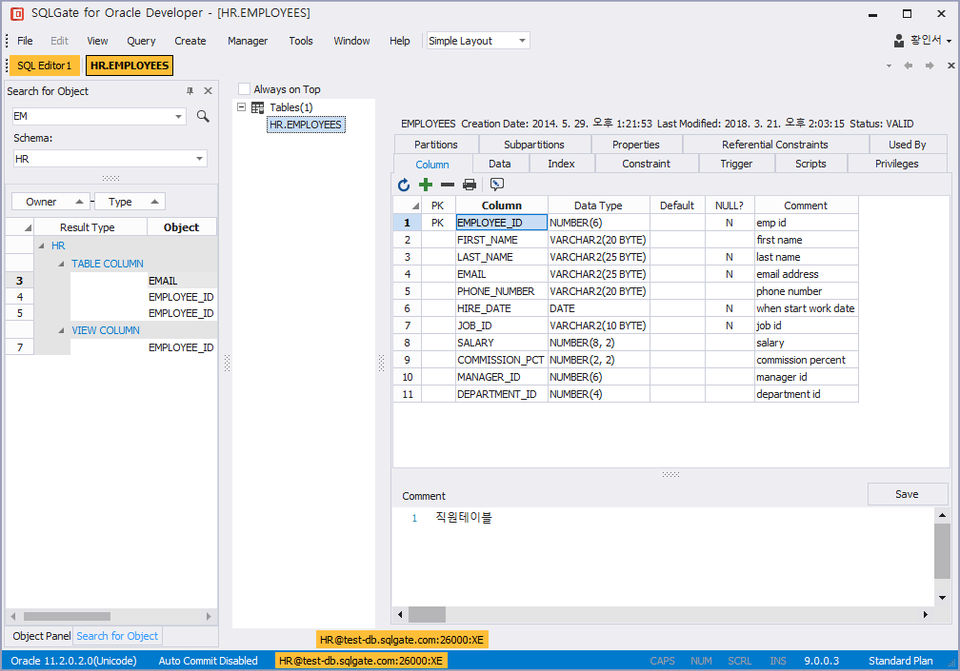This screenshot has width=960, height=671.
Task: Add a new column with green plus icon
Action: pyautogui.click(x=426, y=185)
